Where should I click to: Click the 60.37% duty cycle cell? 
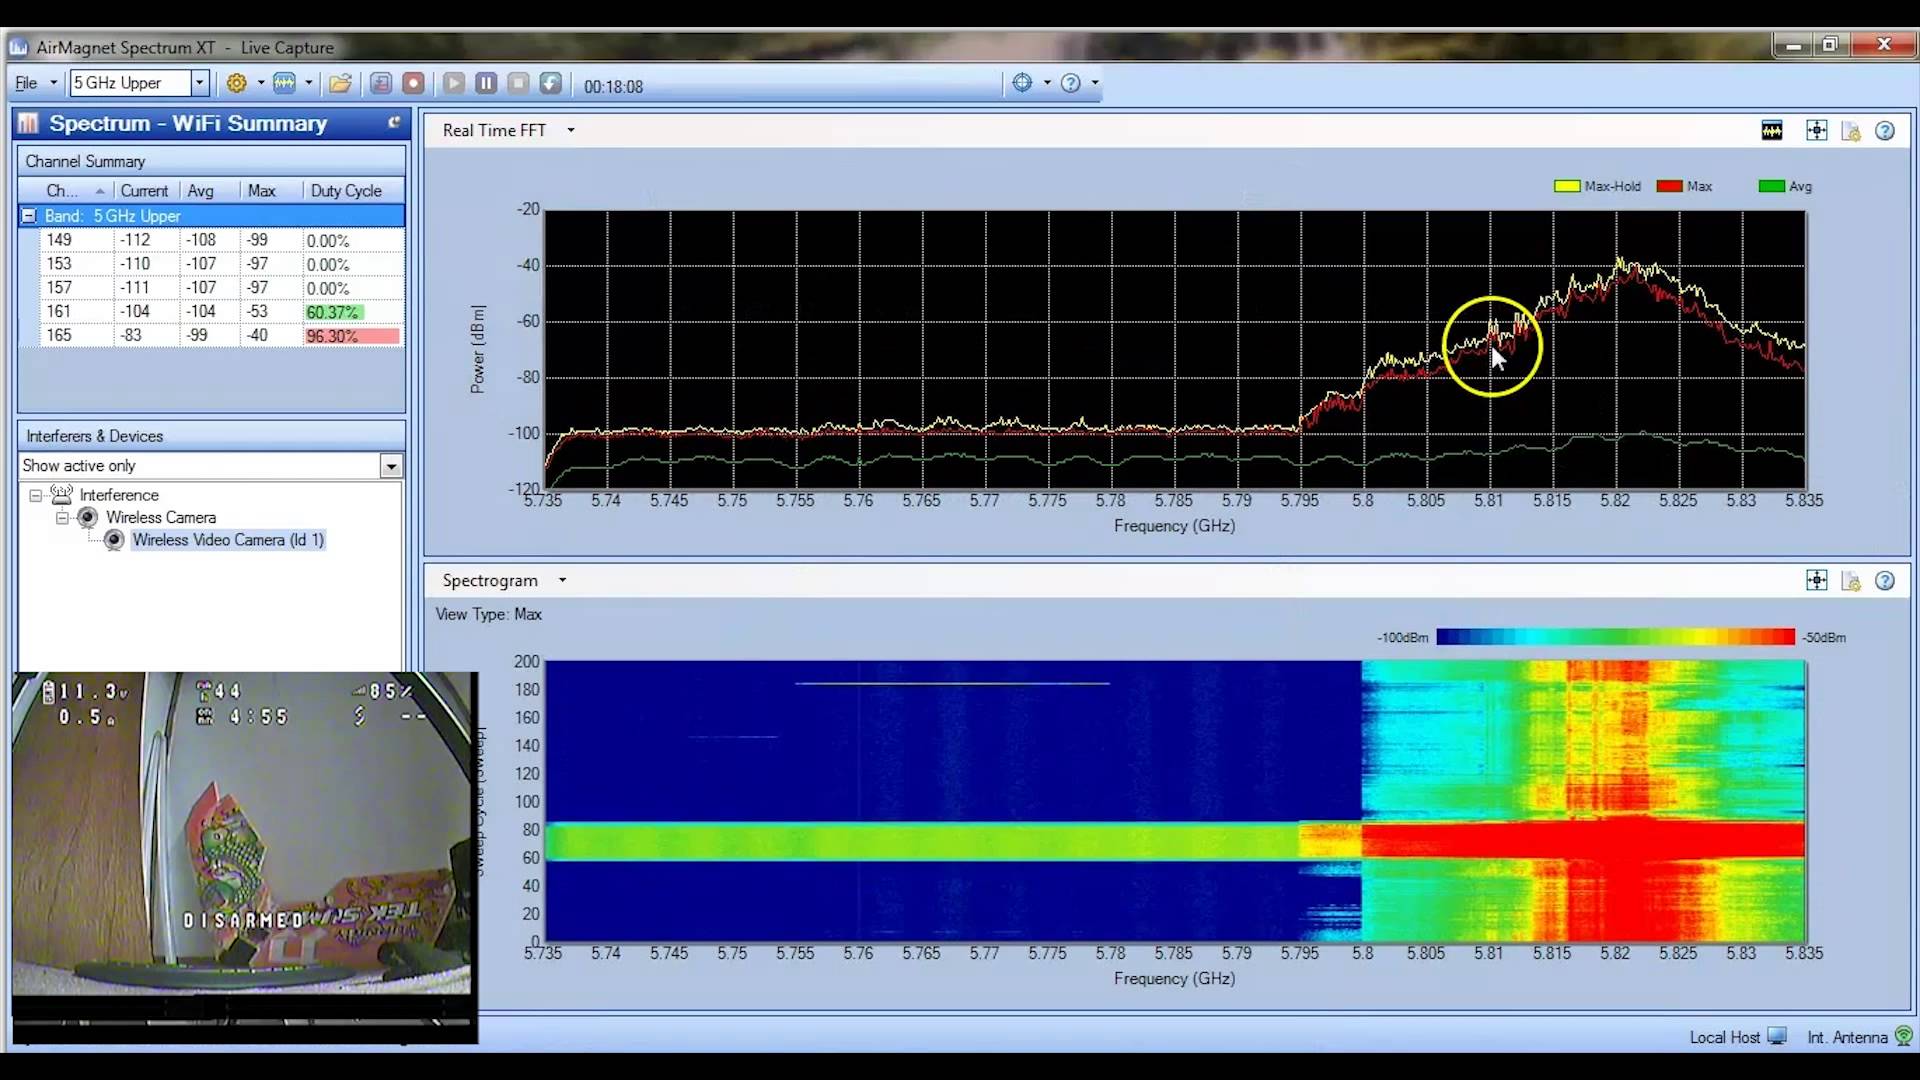click(352, 312)
